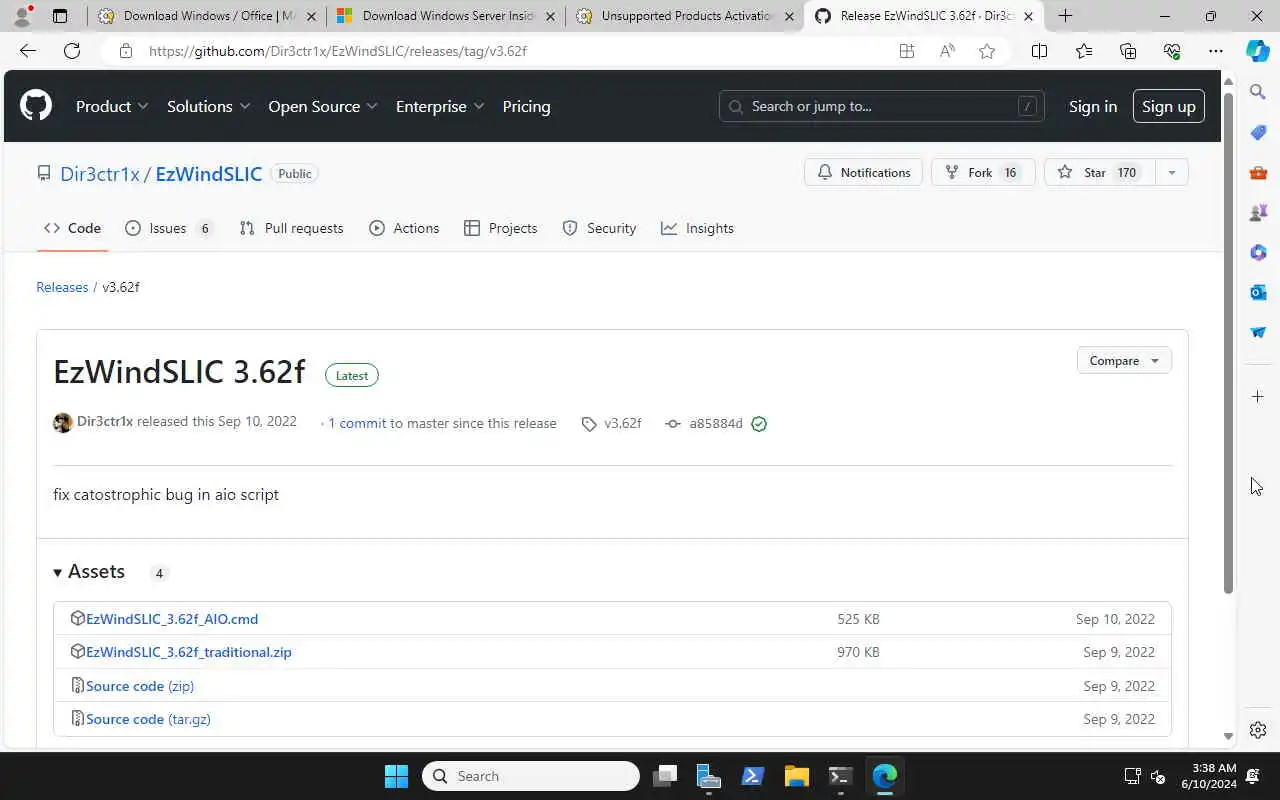
Task: Open the Outlook icon in Edge sidebar
Action: point(1258,292)
